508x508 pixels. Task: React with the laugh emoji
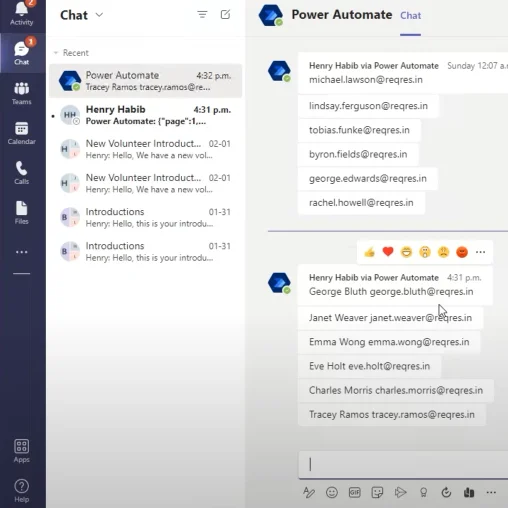(x=406, y=252)
